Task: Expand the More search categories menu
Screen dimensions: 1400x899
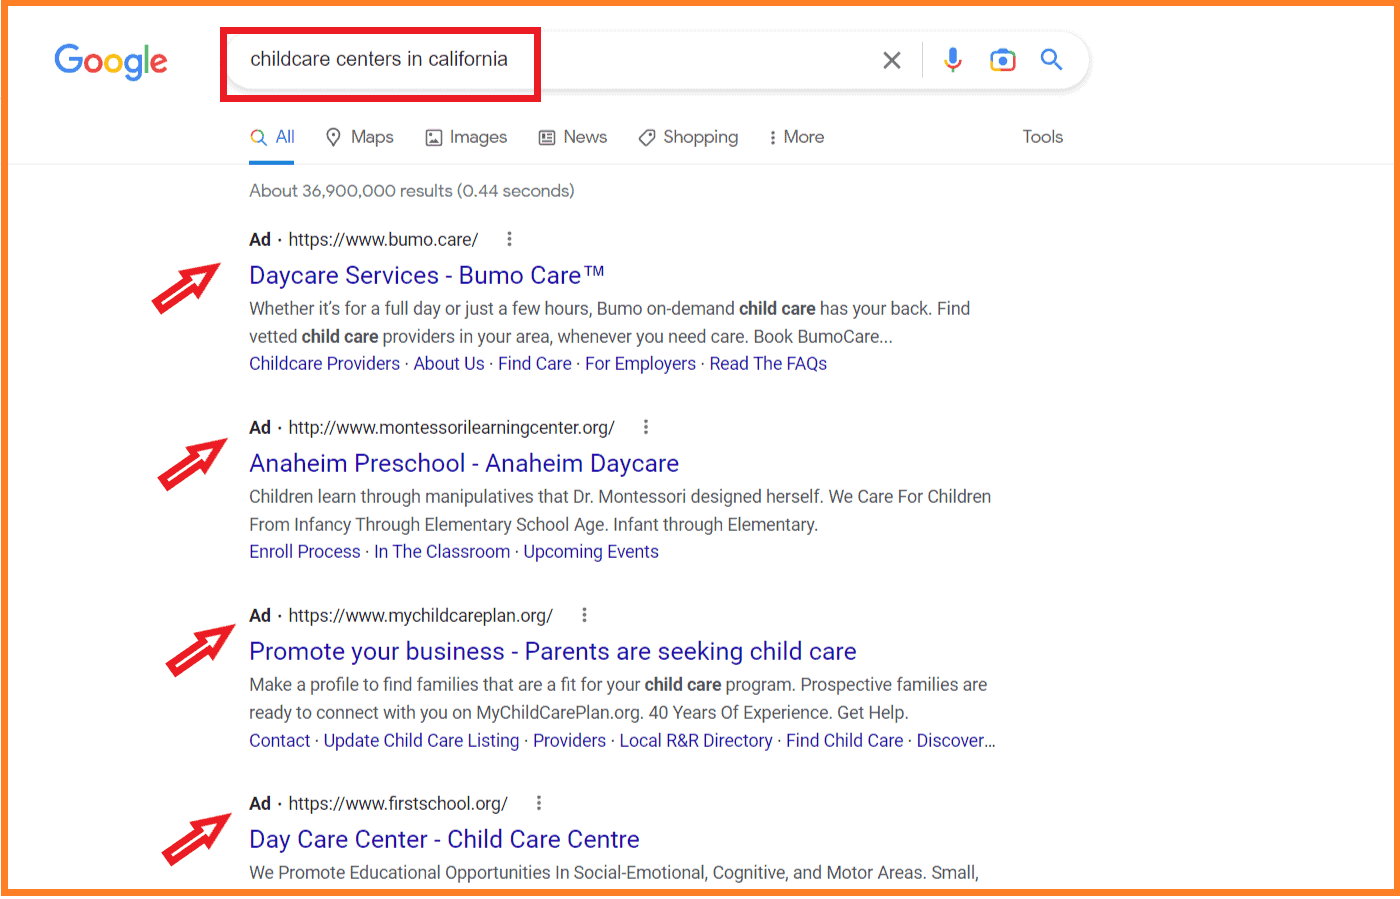Action: pos(796,137)
